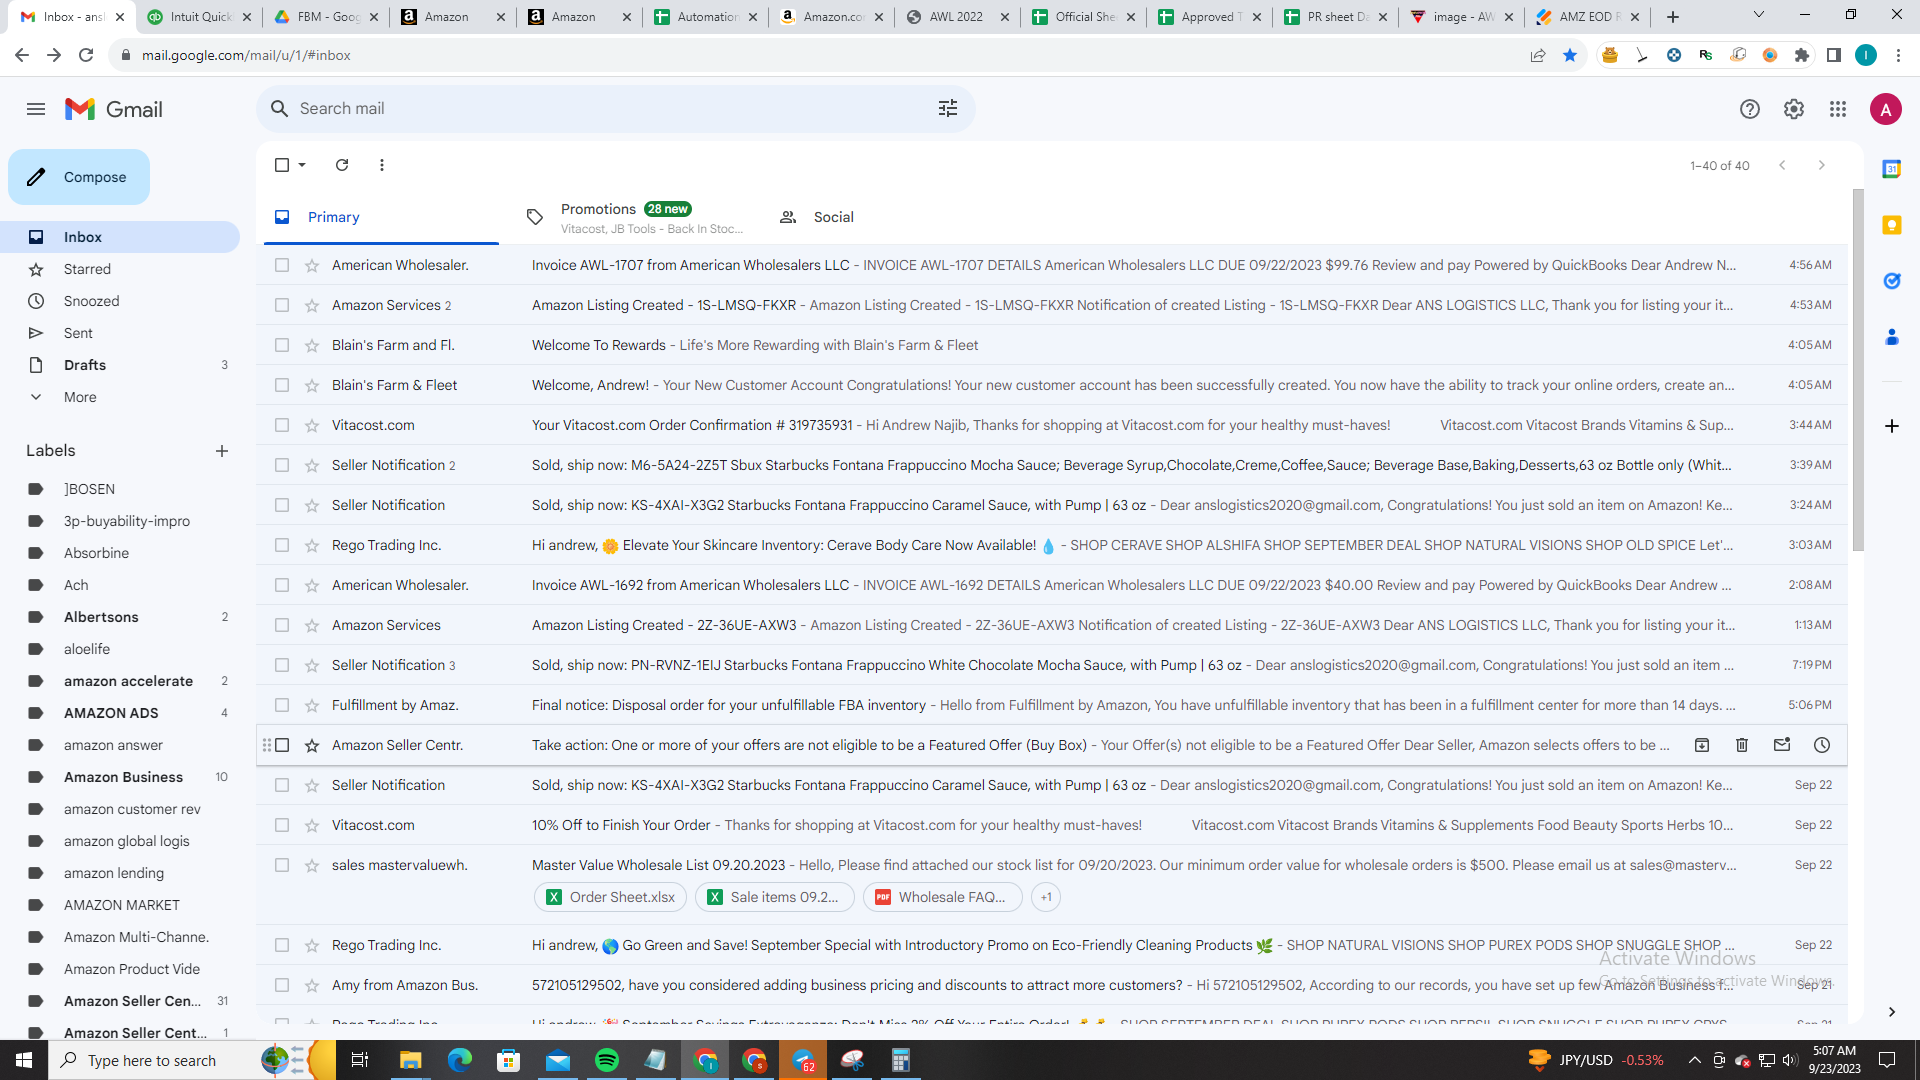Archive the Amazon Seller Central email
This screenshot has height=1080, width=1920.
click(x=1702, y=745)
